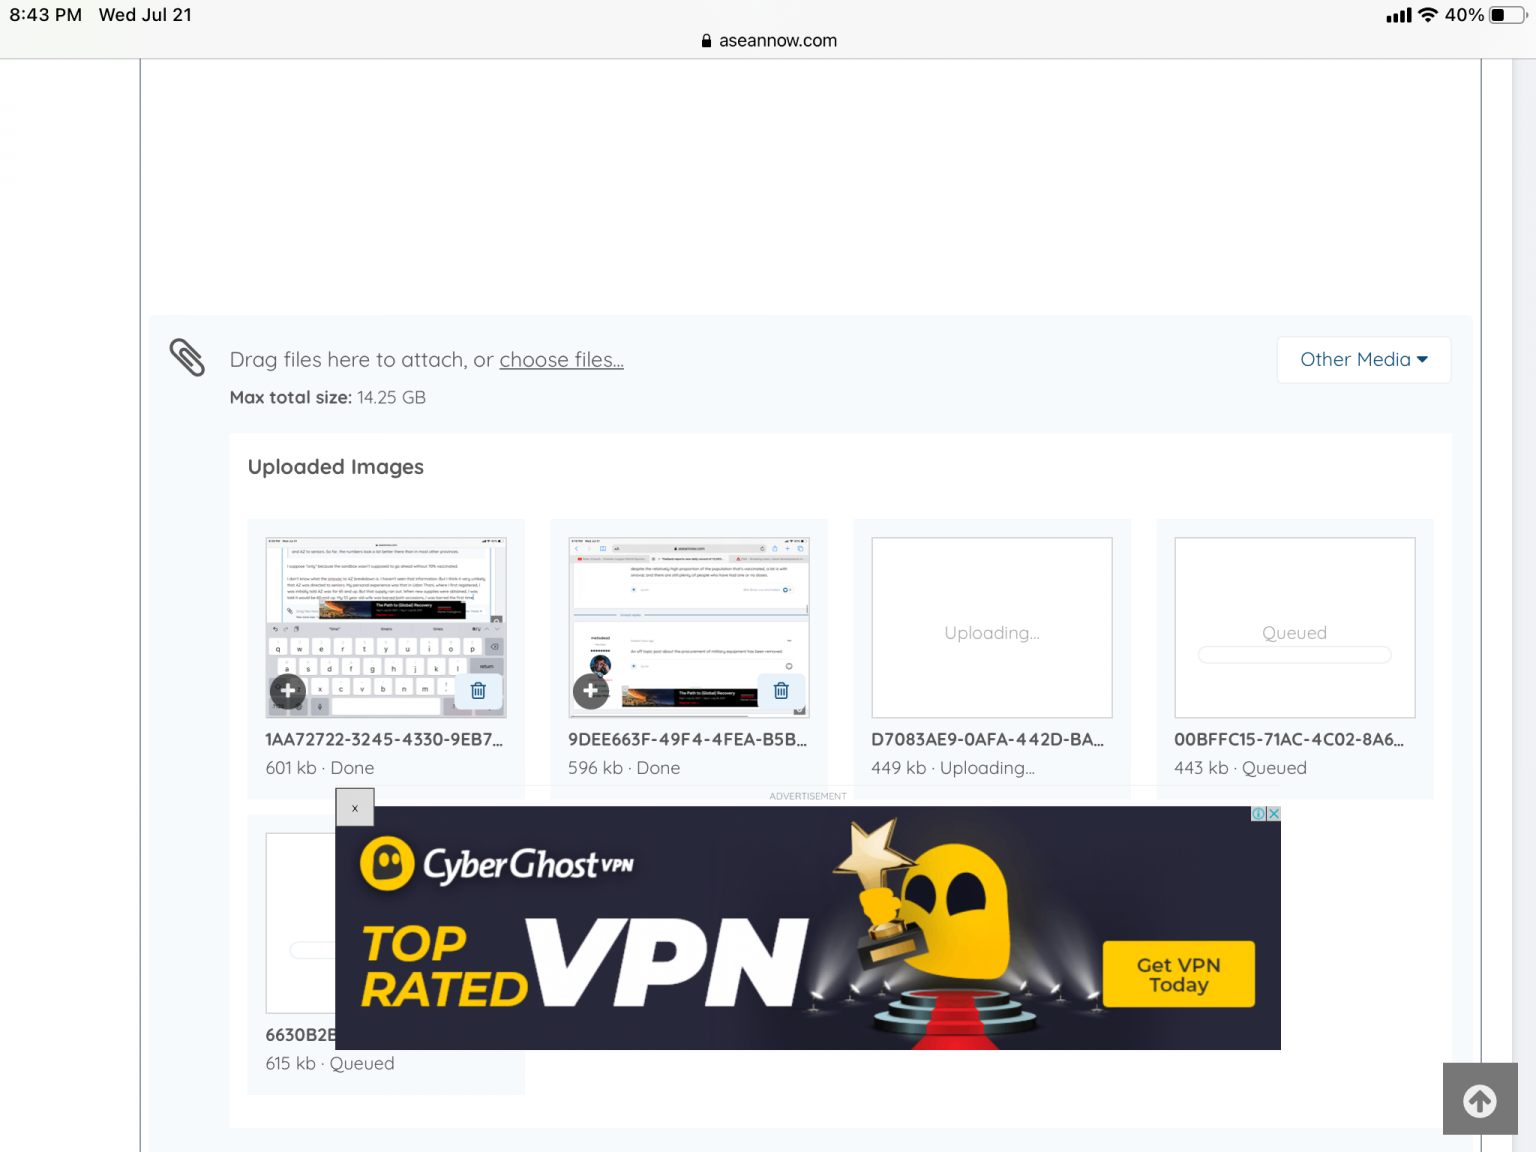Open the Other Media dropdown

1363,360
